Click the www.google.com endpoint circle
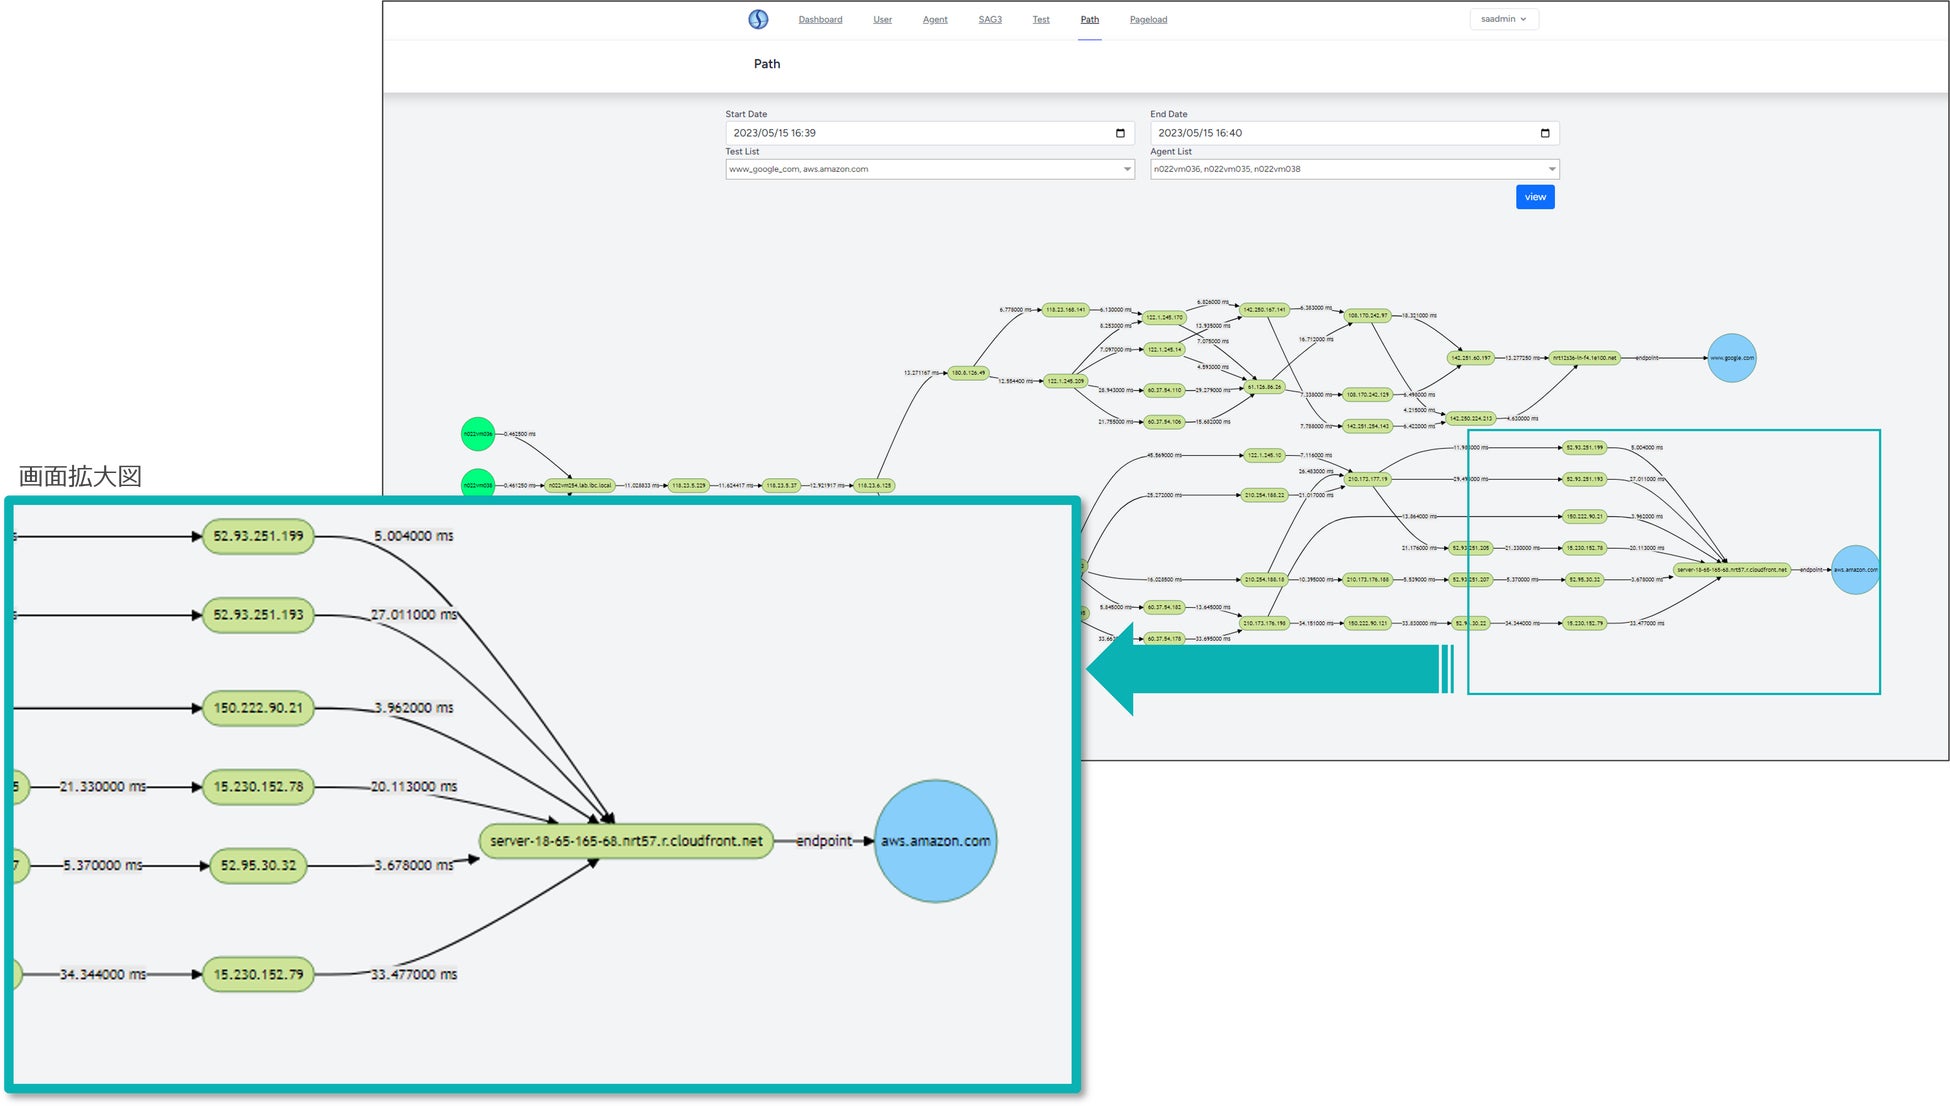1950x1106 pixels. point(1731,358)
